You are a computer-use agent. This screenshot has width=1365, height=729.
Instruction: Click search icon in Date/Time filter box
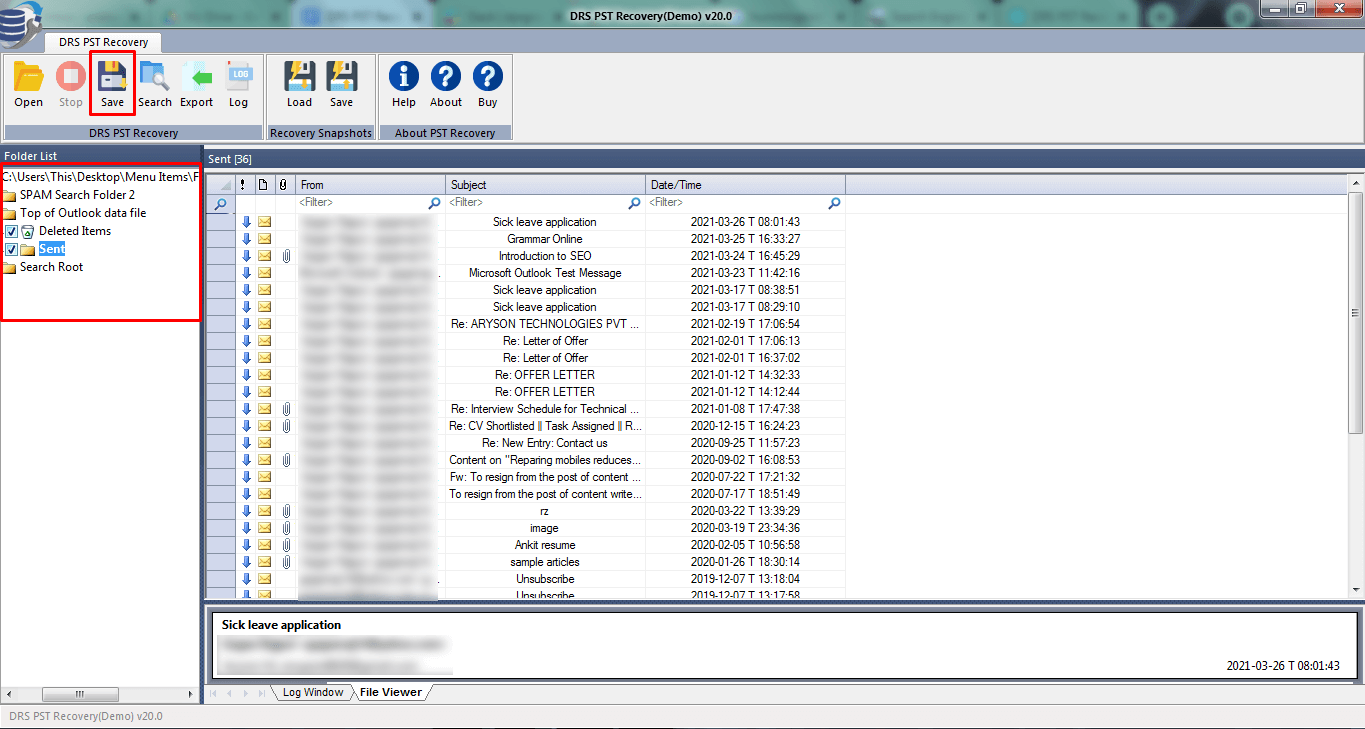pos(834,203)
